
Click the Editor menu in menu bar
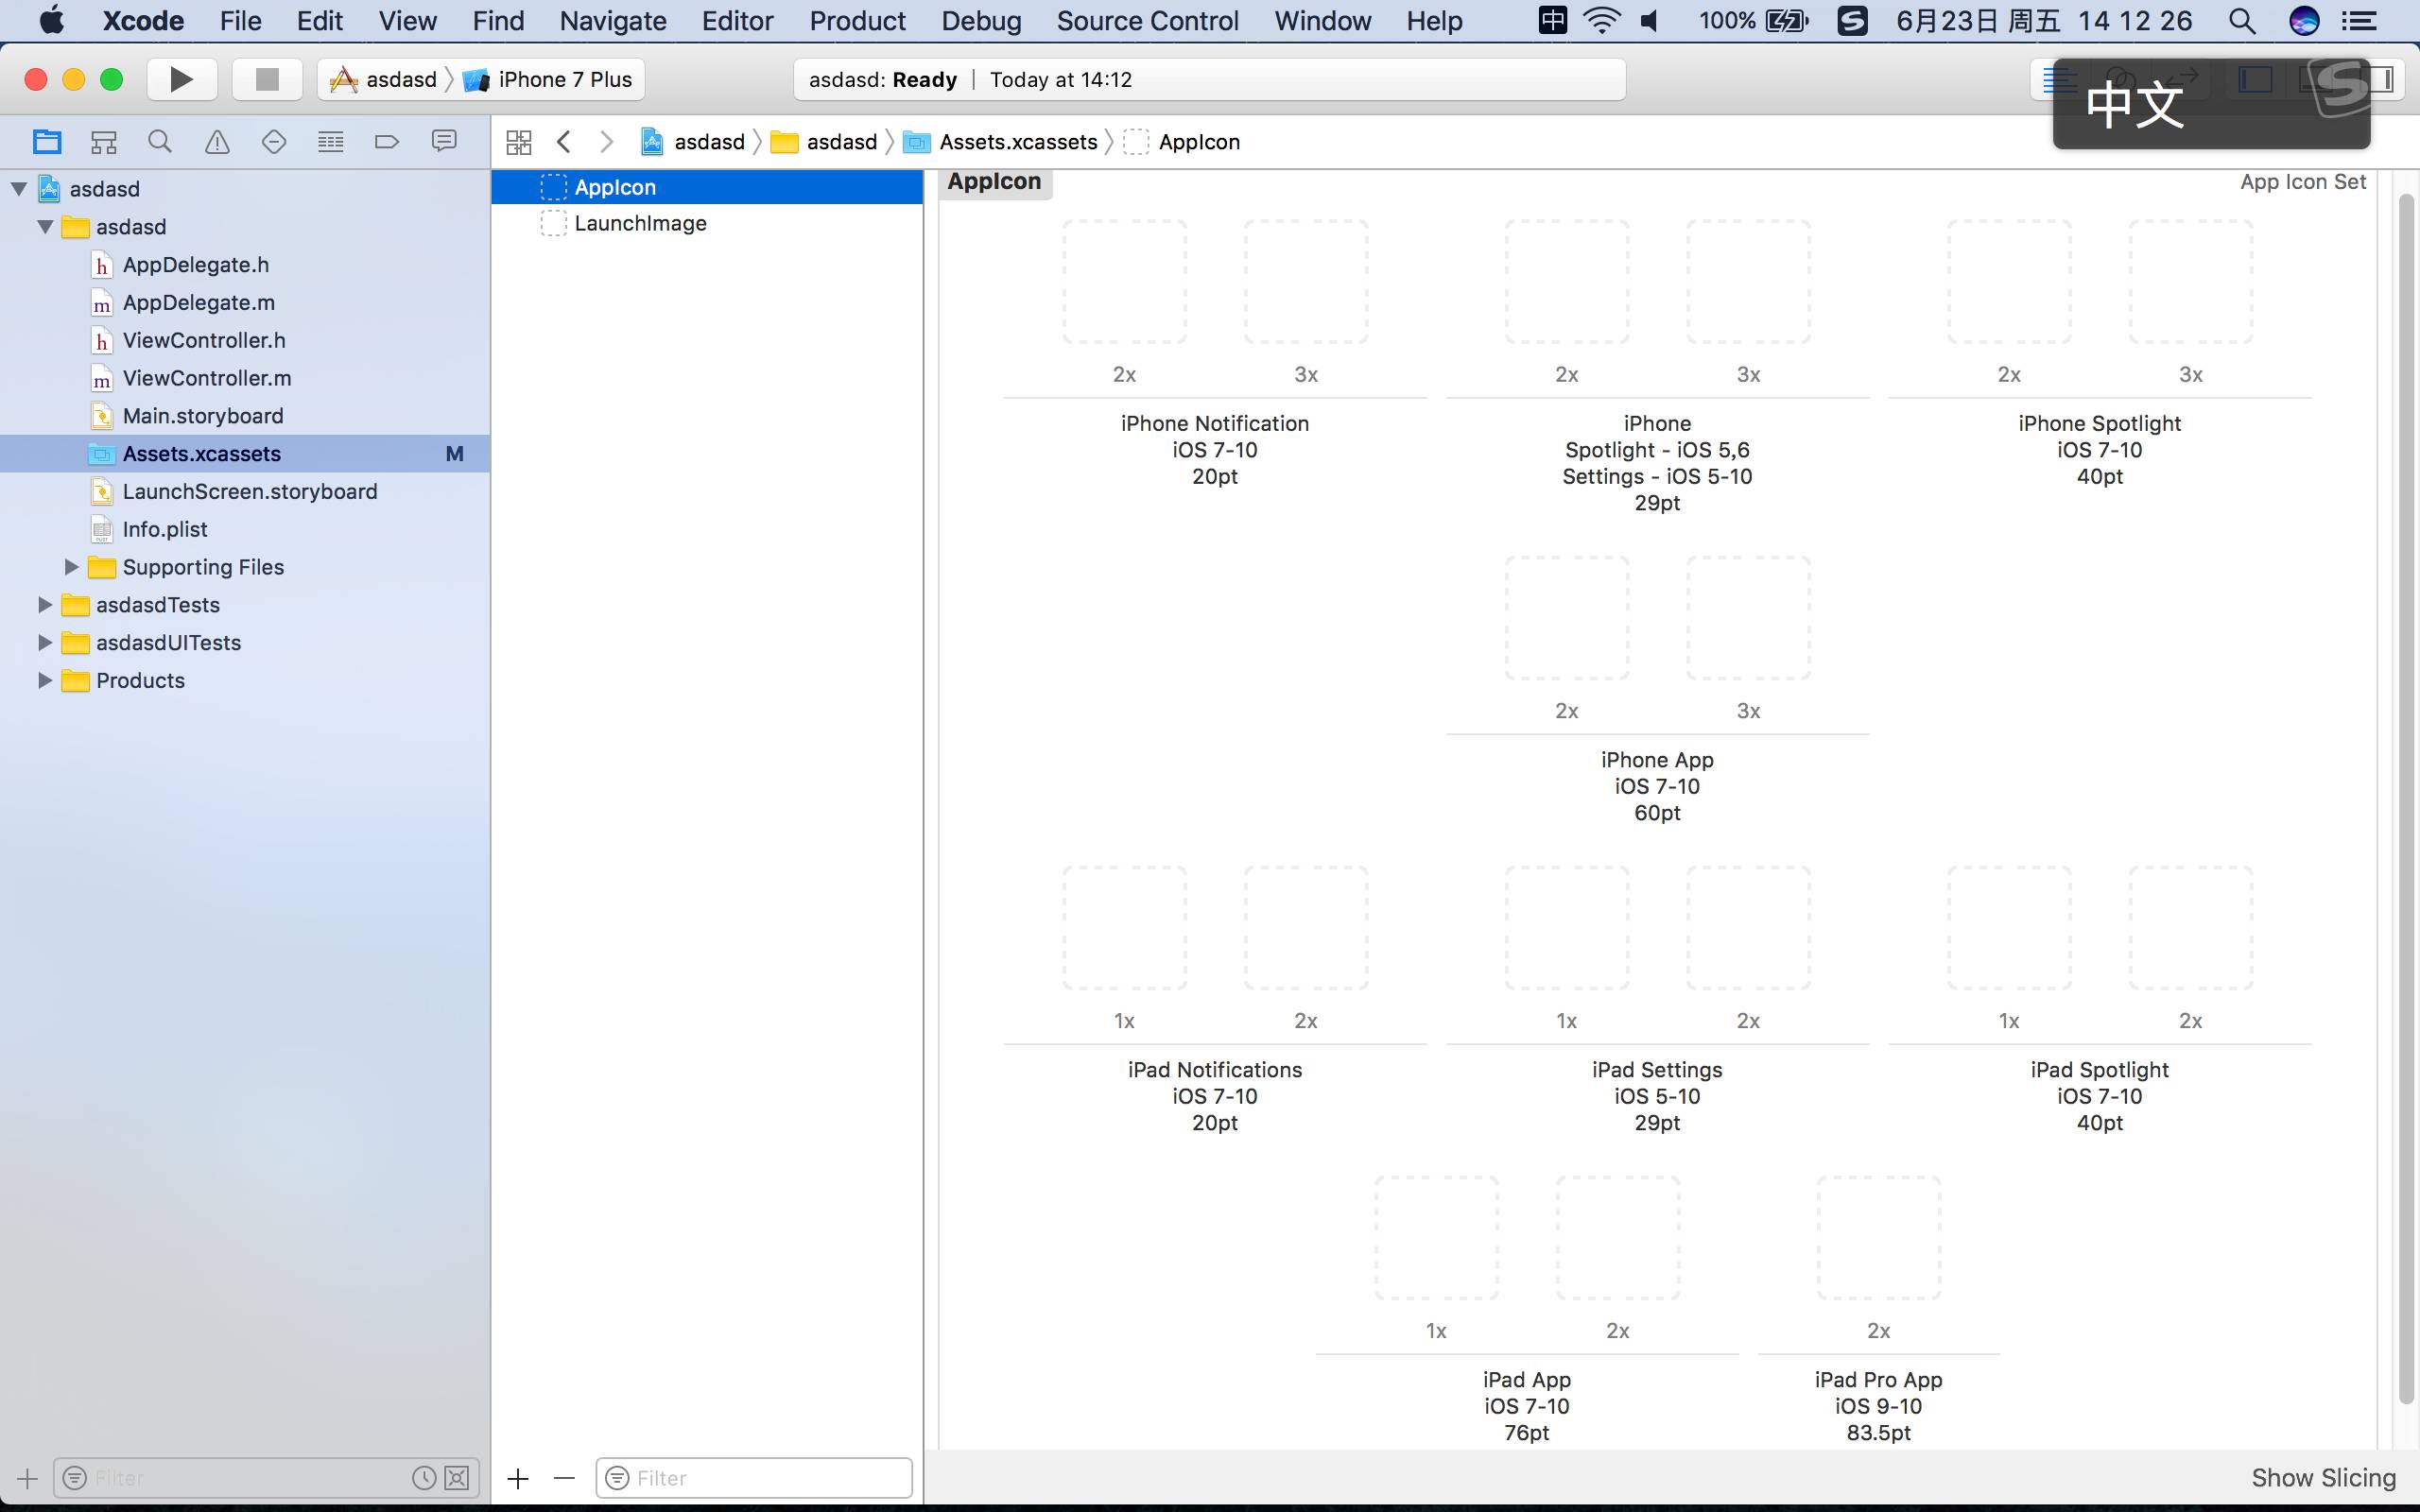[734, 19]
